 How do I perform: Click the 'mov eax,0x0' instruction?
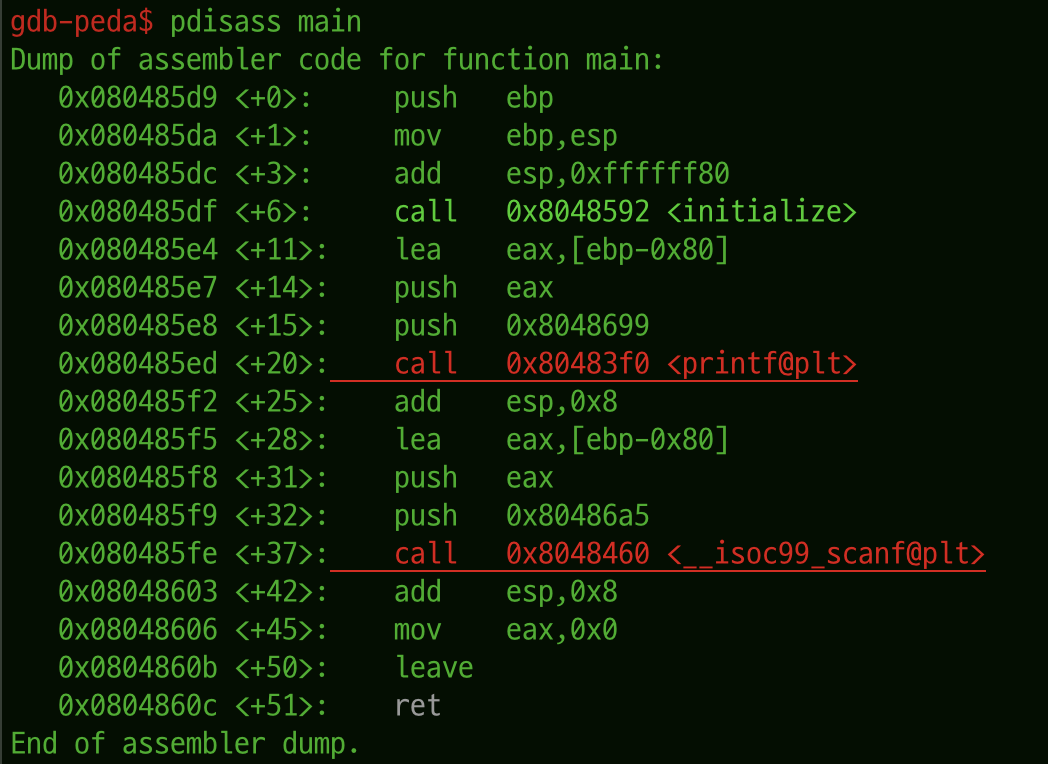point(505,630)
